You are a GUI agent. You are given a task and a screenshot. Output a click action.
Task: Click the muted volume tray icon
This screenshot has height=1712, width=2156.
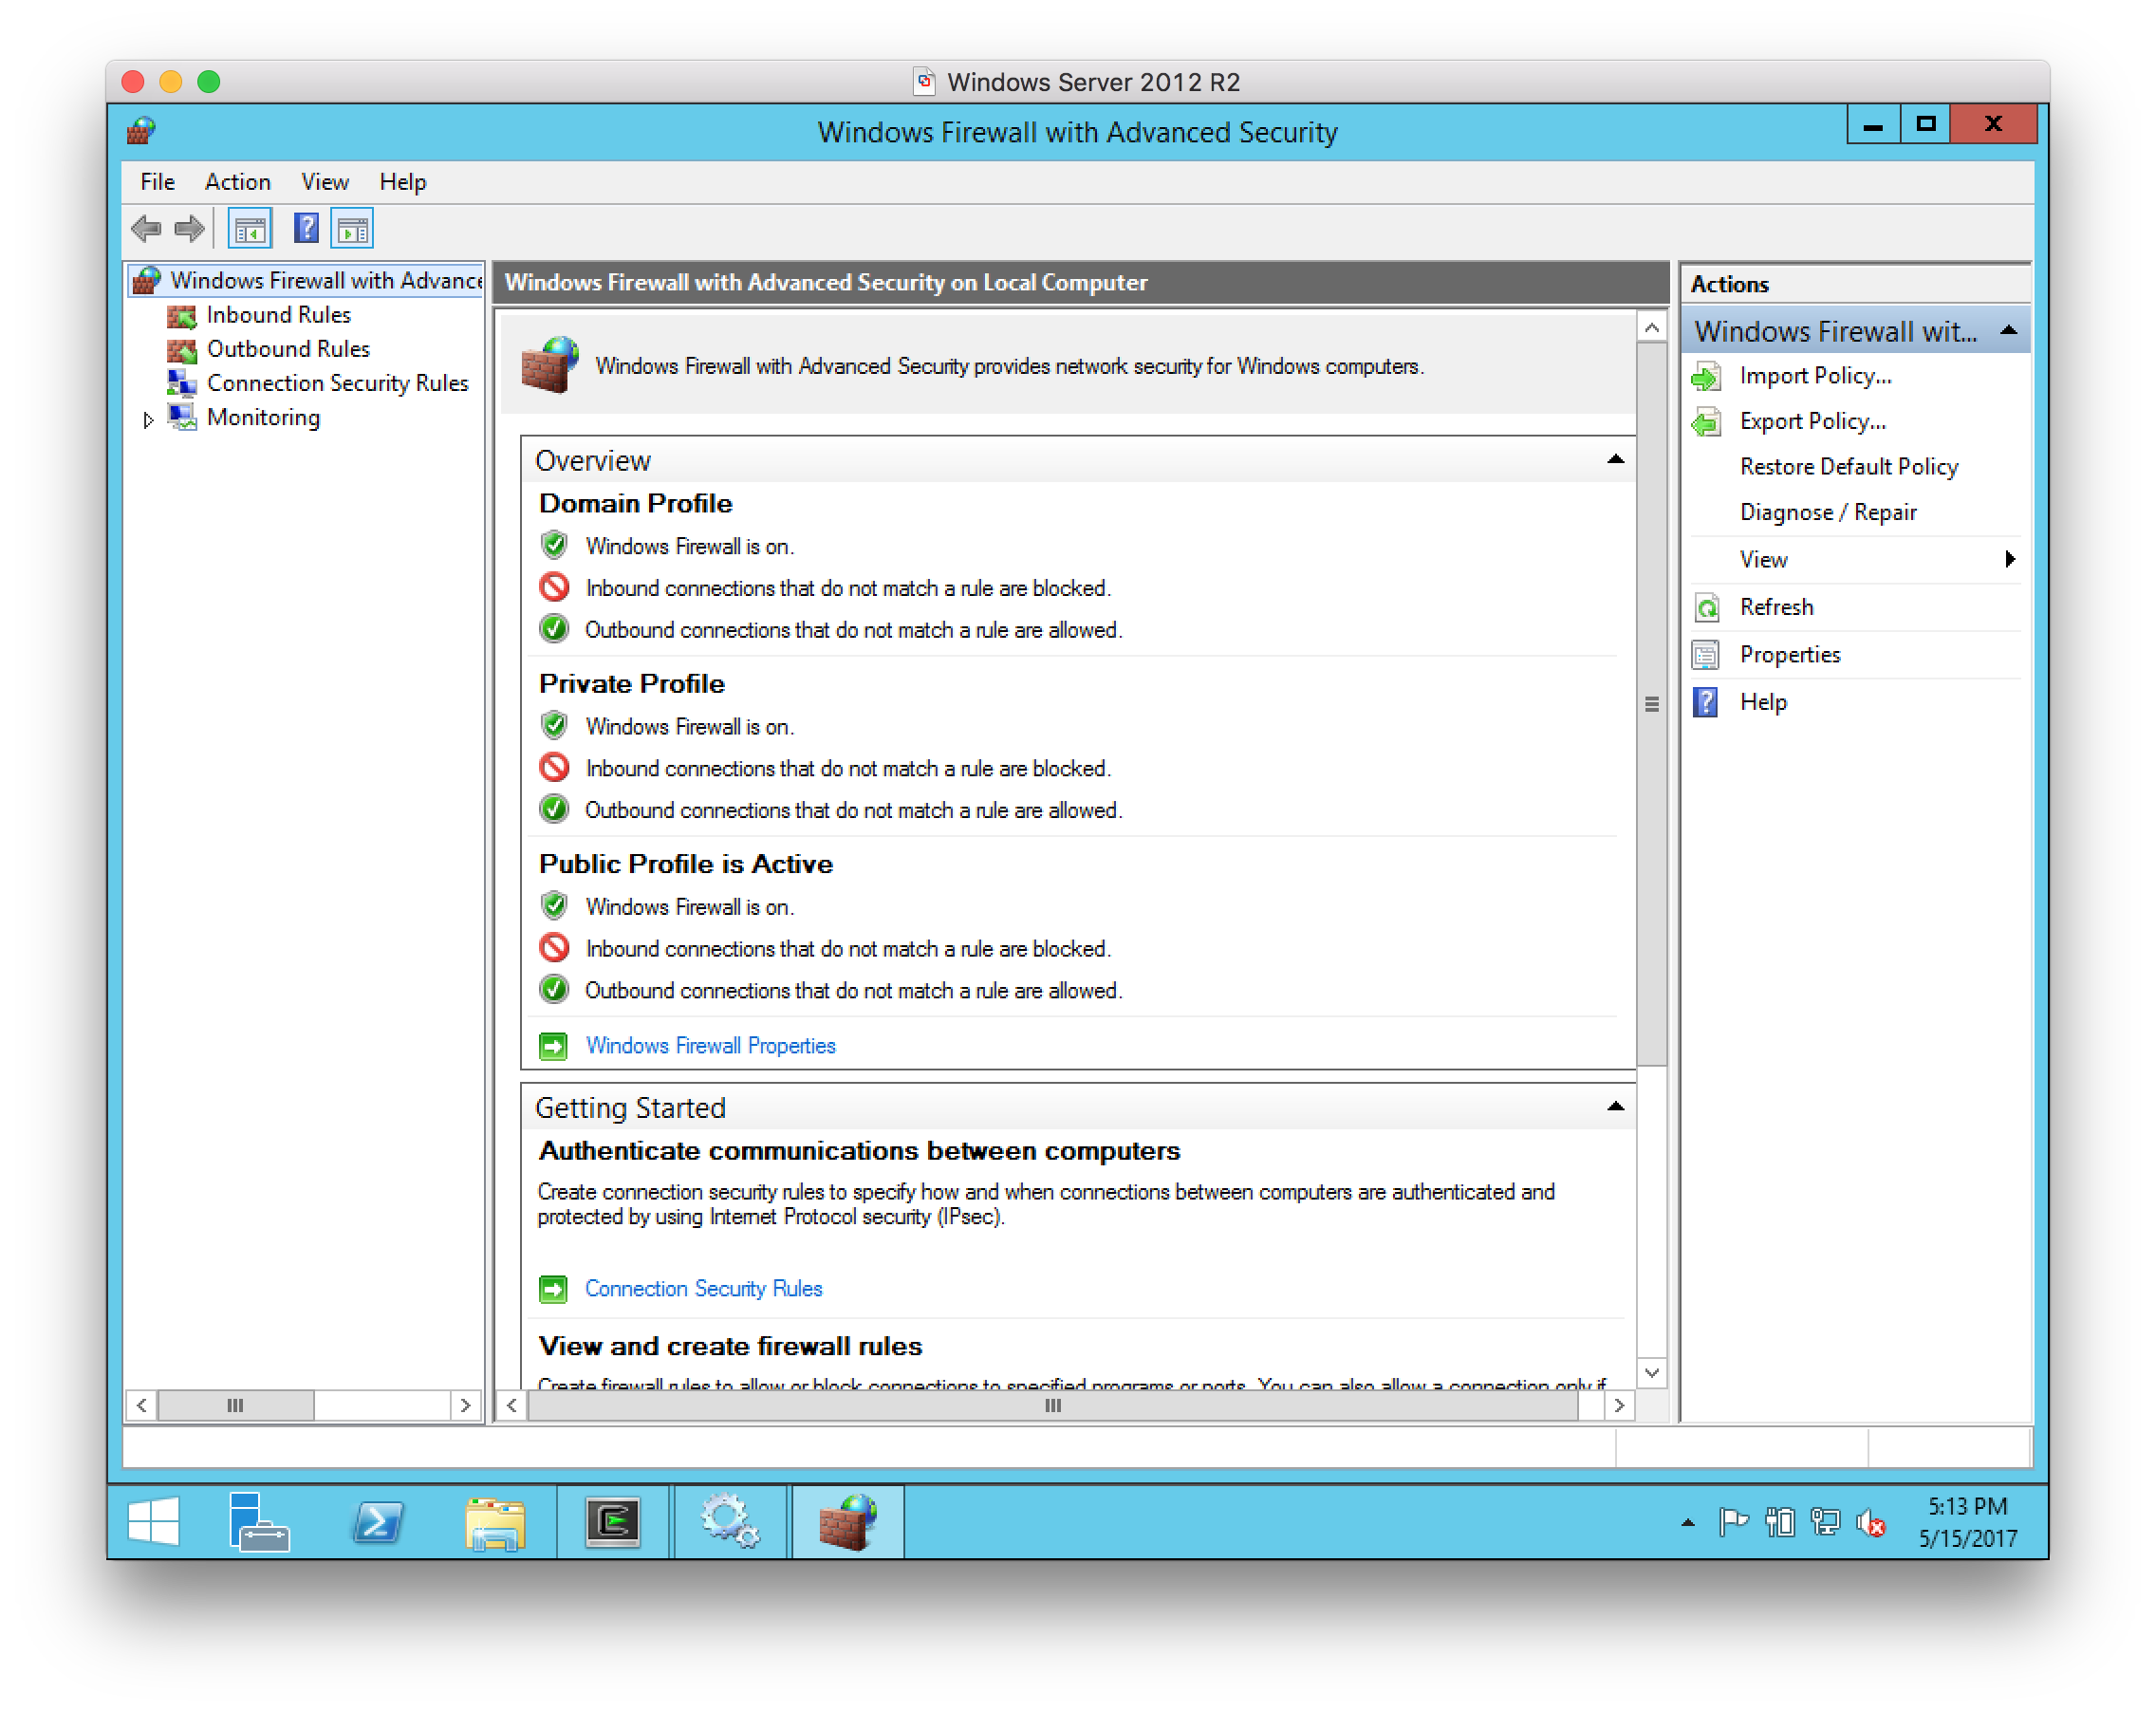tap(1871, 1522)
